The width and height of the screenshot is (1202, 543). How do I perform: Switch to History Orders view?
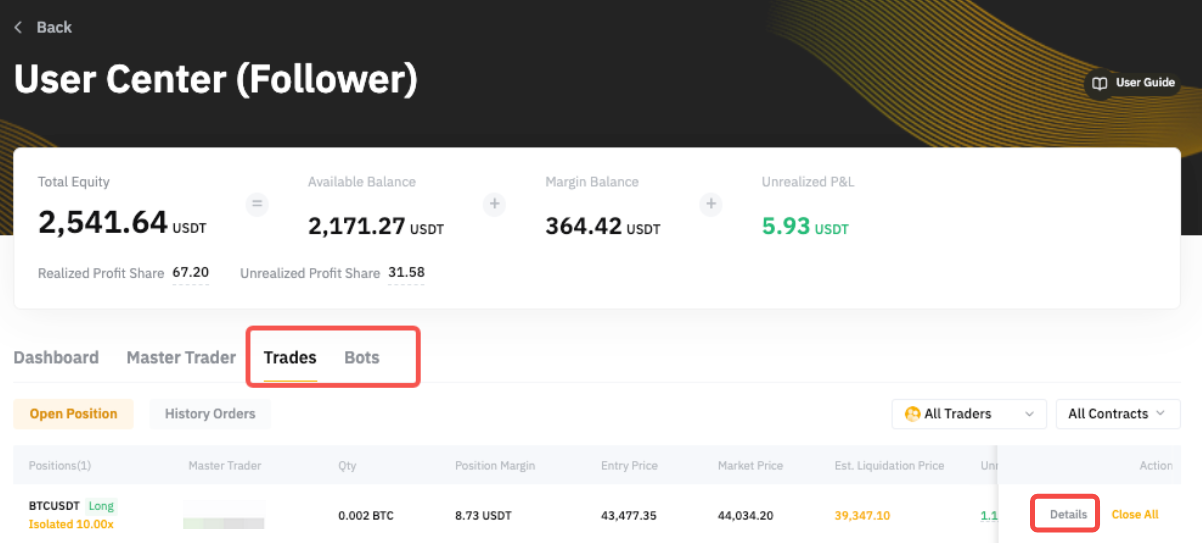[210, 414]
